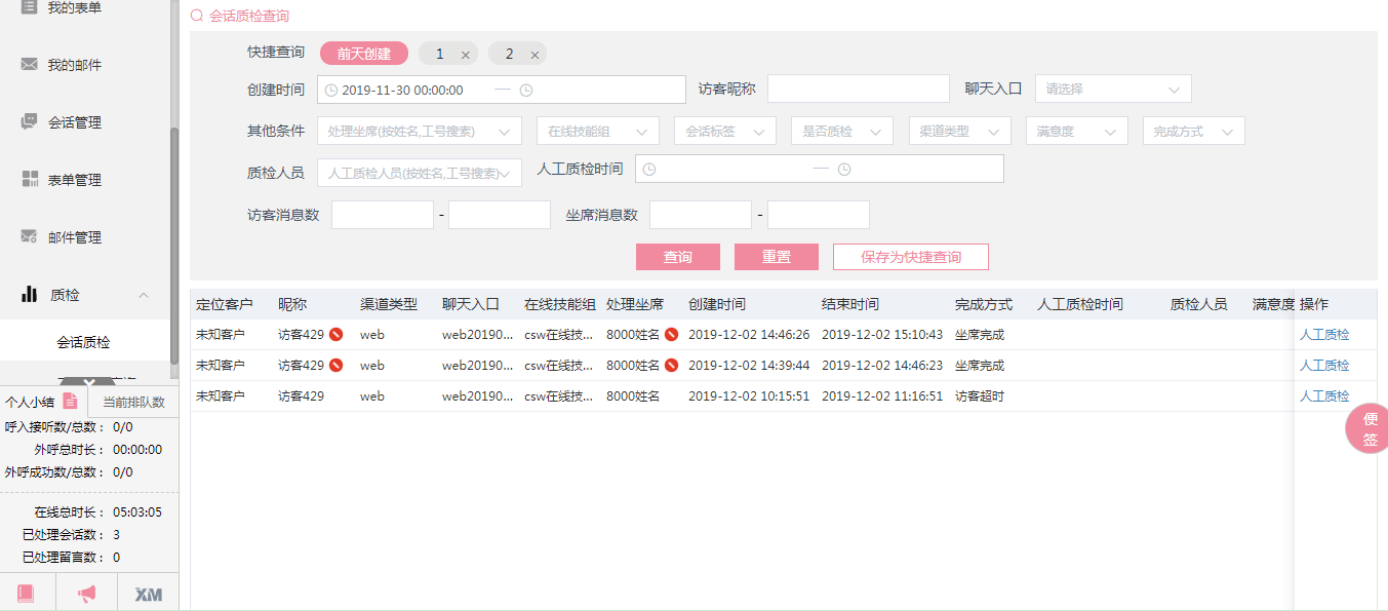Image resolution: width=1388 pixels, height=611 pixels.
Task: Click the 邮件管理 mail icon in sidebar
Action: (x=29, y=237)
